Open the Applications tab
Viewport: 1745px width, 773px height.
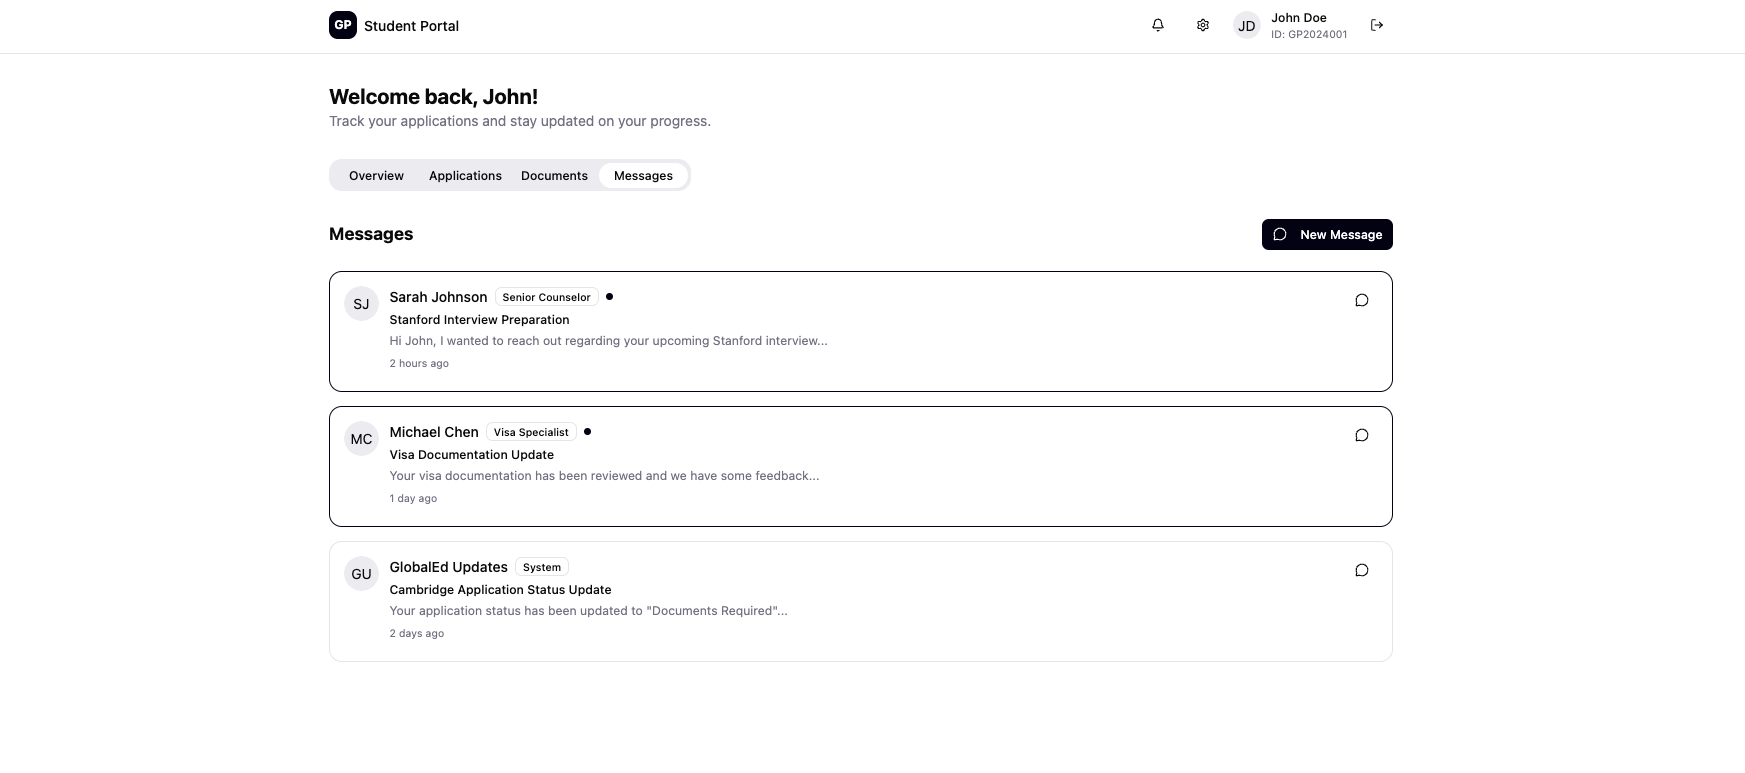pyautogui.click(x=465, y=176)
